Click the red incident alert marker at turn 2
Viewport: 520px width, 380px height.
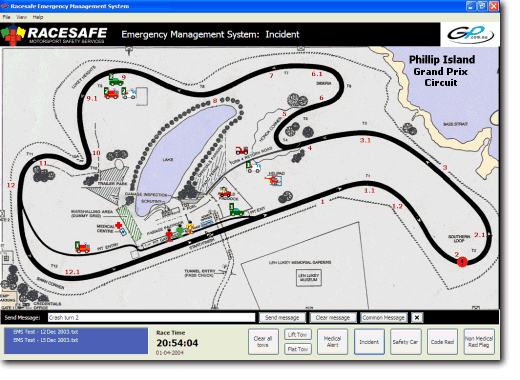pos(462,262)
